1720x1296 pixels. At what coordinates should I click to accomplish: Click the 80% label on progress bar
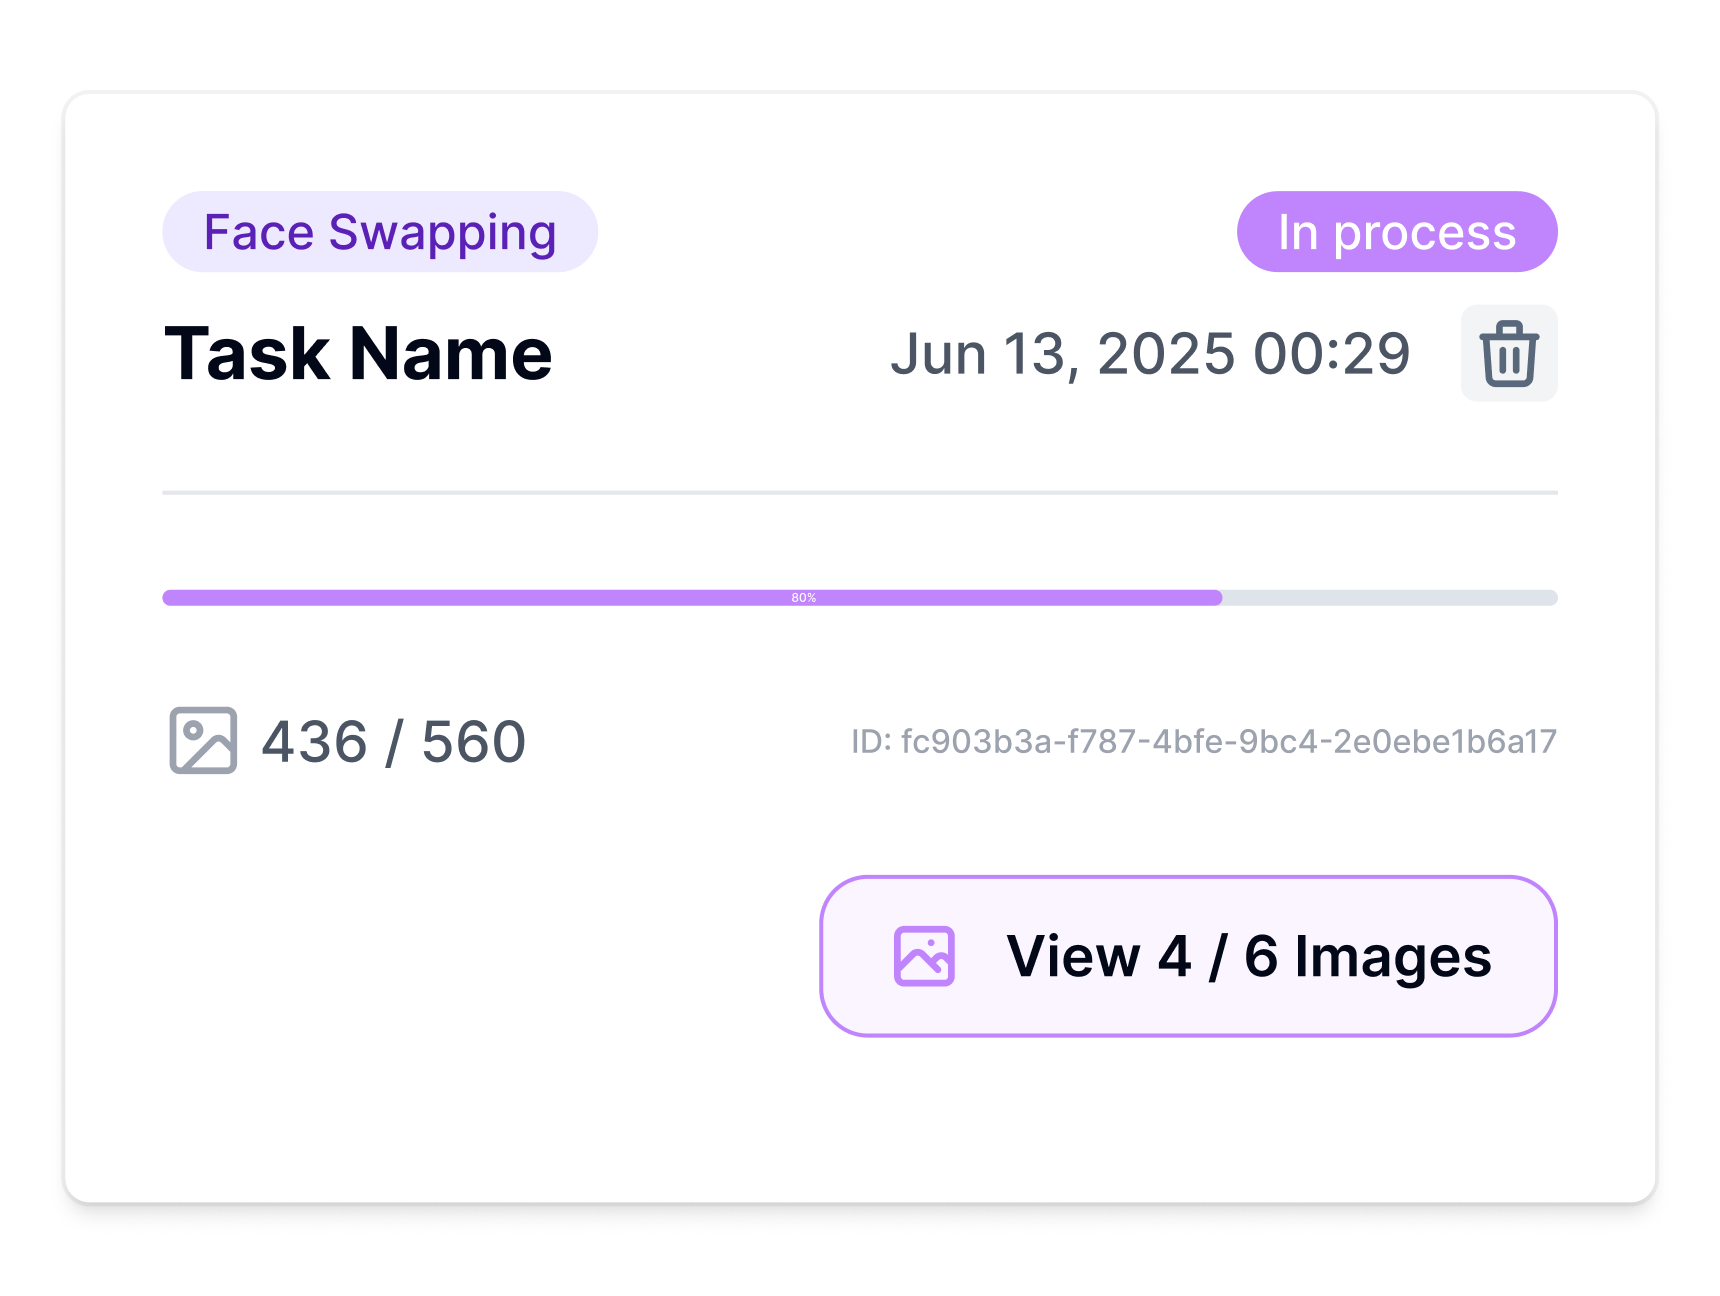click(803, 598)
